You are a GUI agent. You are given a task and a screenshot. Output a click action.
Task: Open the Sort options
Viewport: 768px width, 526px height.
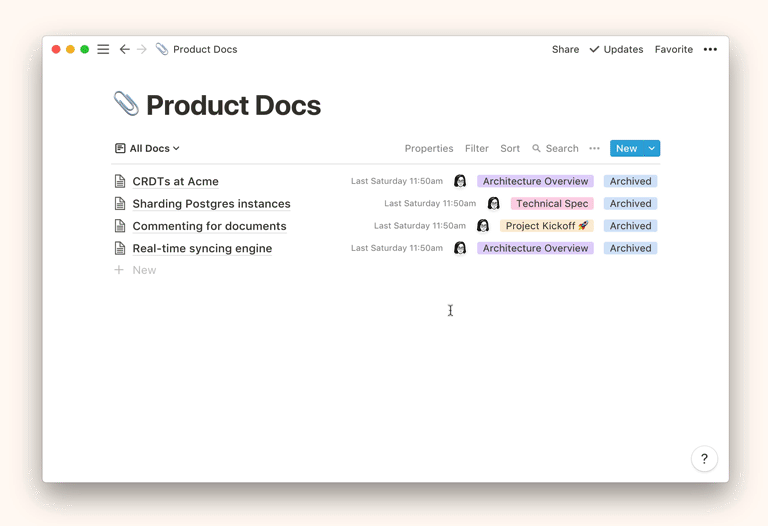(x=510, y=148)
